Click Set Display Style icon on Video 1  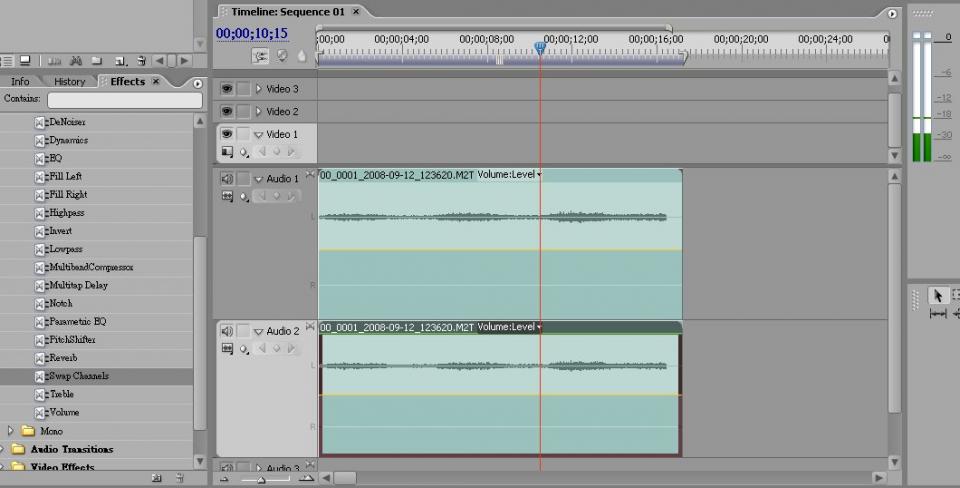point(227,152)
